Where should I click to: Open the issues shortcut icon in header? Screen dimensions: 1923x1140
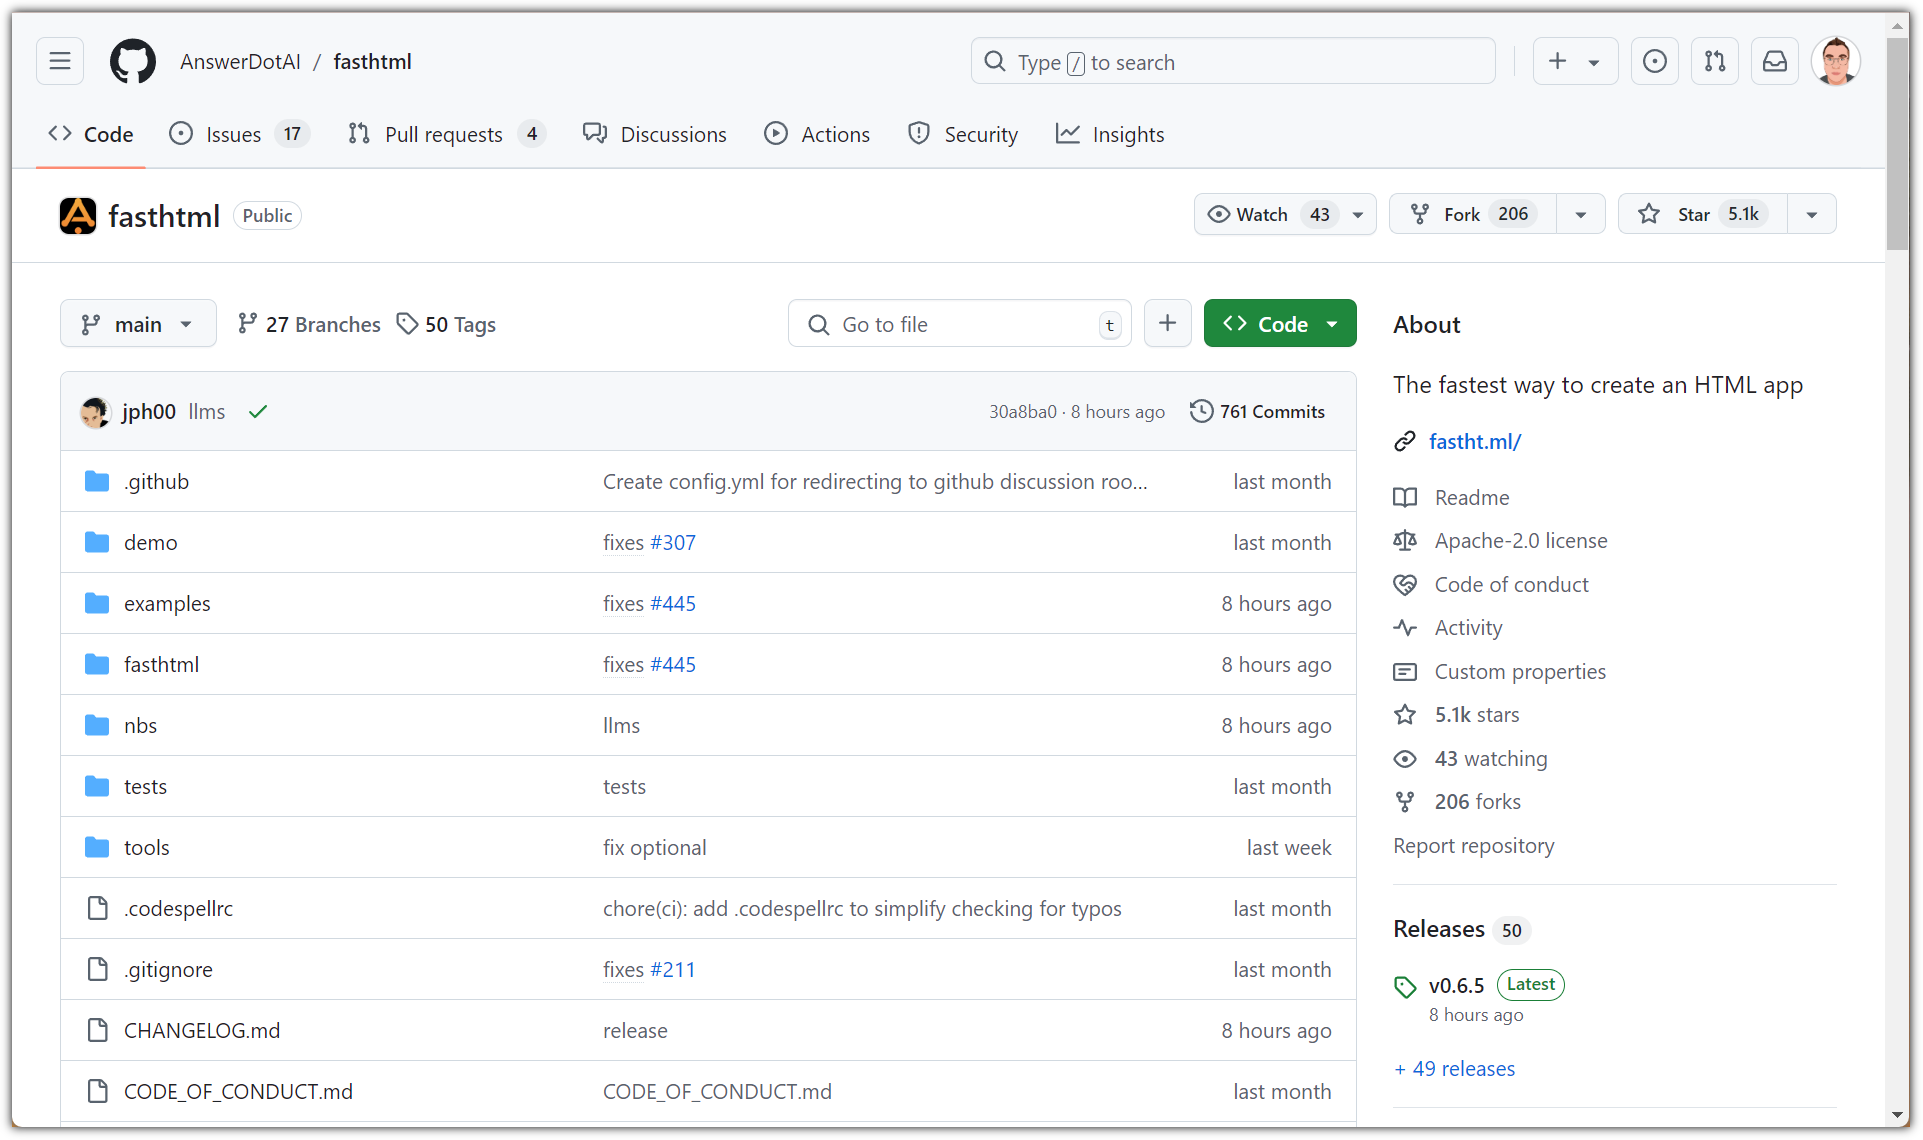coord(1654,62)
